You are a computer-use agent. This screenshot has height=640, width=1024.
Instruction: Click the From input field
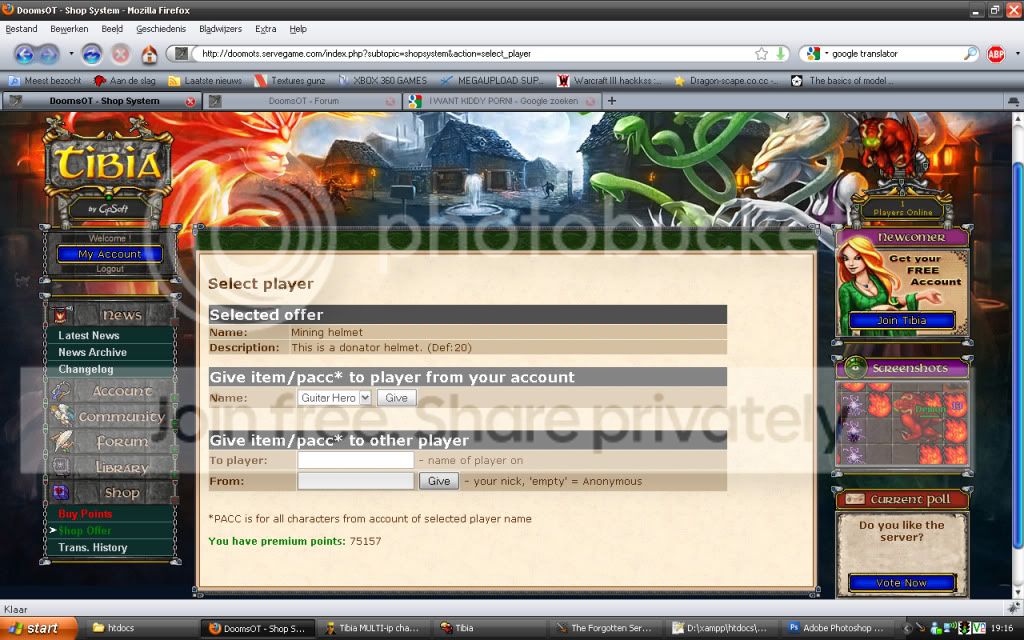(355, 481)
